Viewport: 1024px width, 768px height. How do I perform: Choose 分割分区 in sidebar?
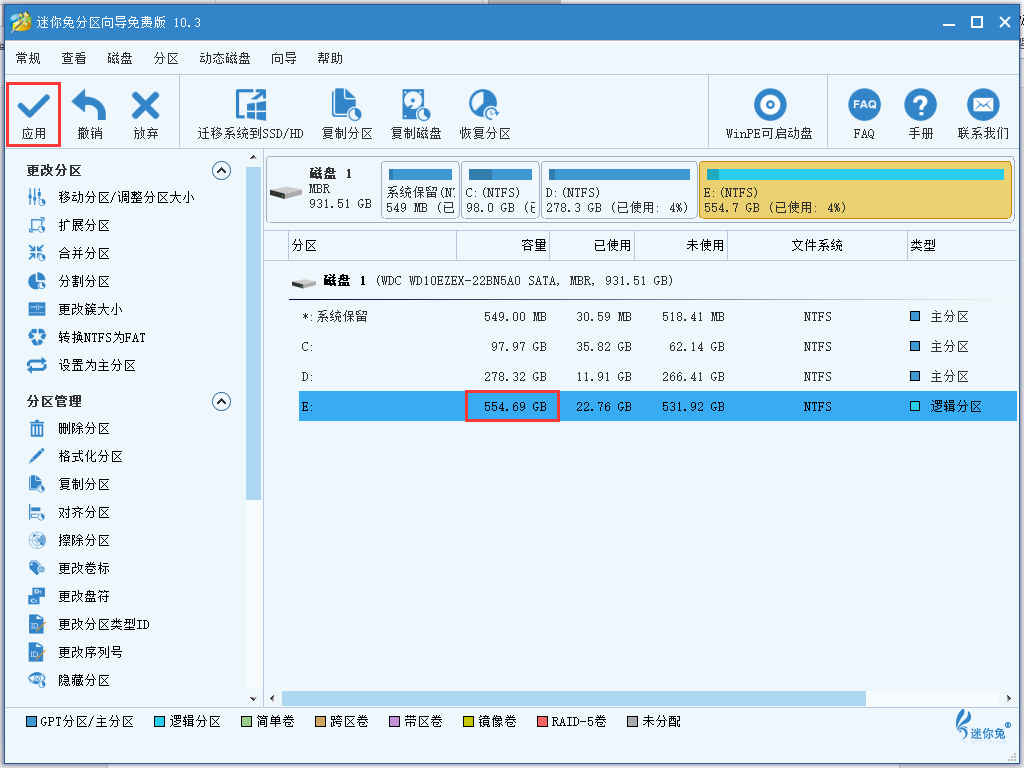[x=69, y=281]
